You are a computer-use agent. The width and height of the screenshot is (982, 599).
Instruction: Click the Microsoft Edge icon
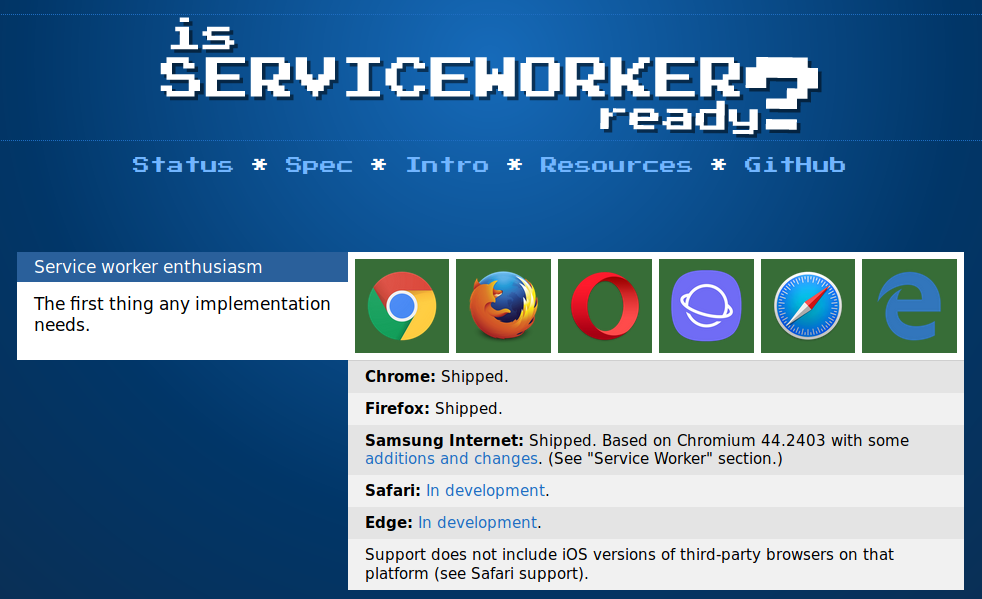pyautogui.click(x=909, y=306)
